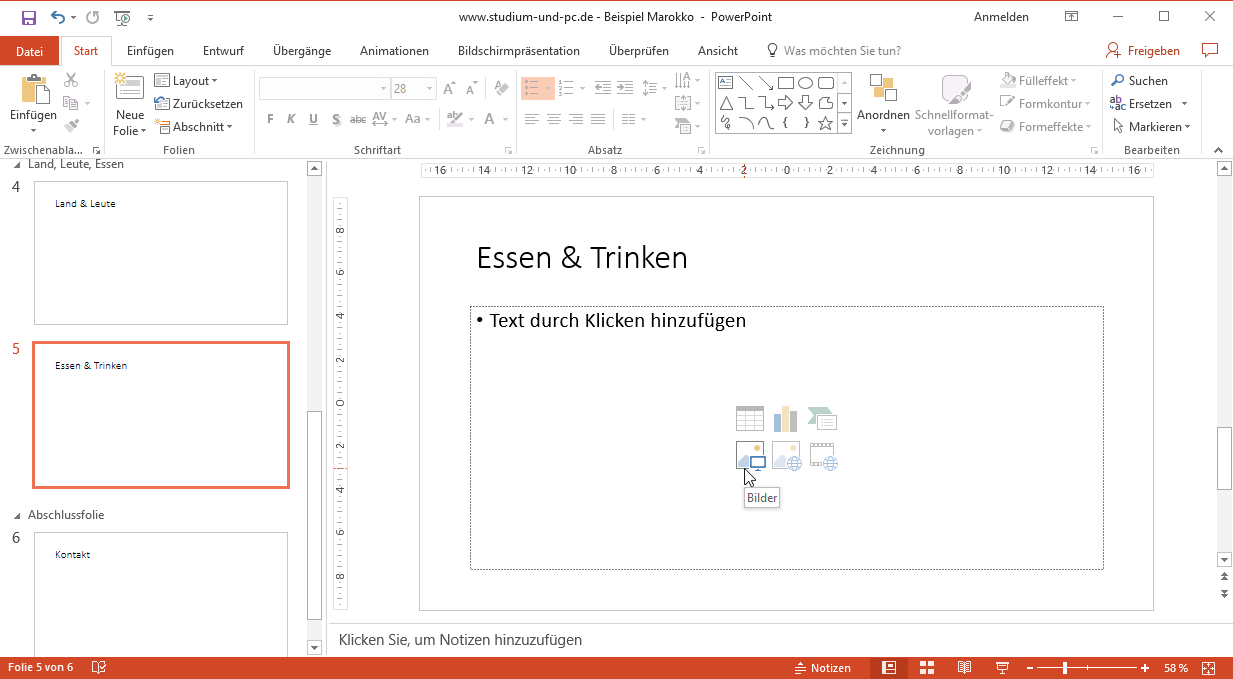Screen dimensions: 1233x679
Task: Open the Datei tab
Action: click(x=30, y=51)
